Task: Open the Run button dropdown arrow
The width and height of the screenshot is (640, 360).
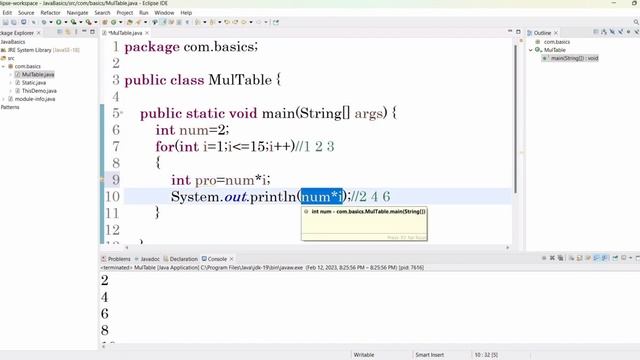Action: click(x=66, y=22)
